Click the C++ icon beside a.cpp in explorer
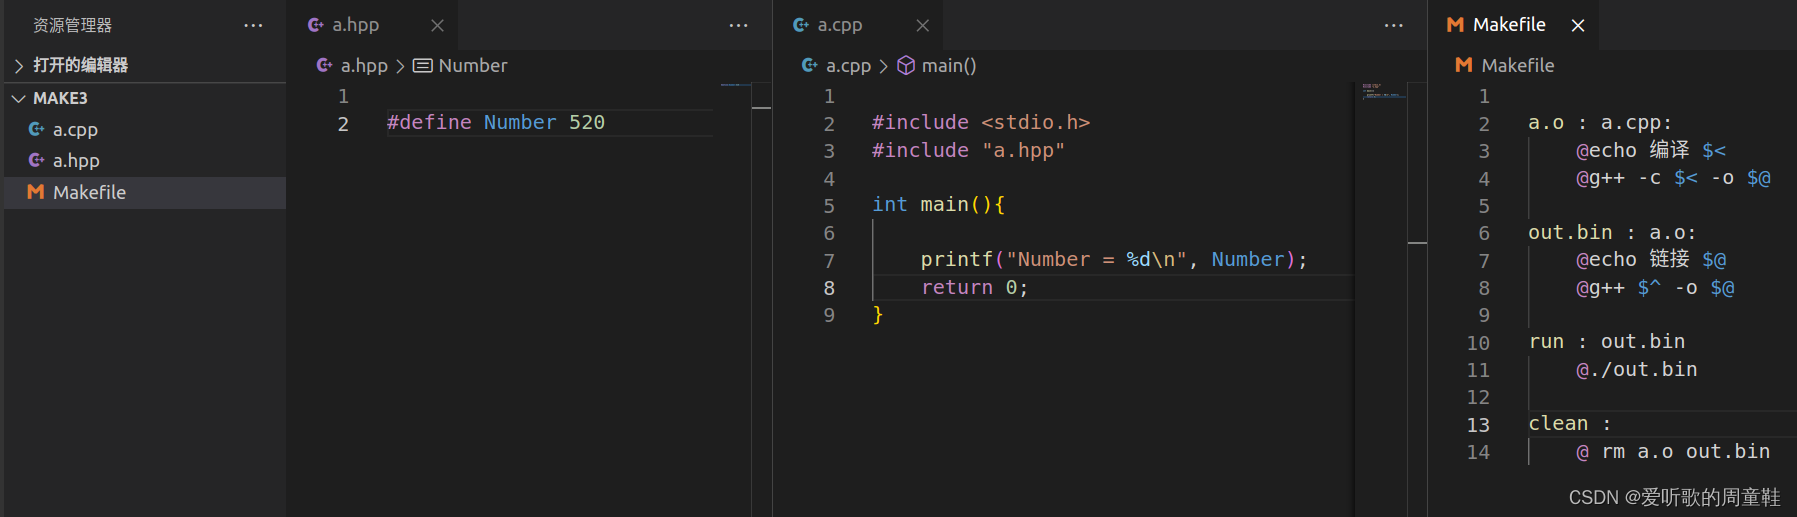This screenshot has height=517, width=1797. point(37,129)
